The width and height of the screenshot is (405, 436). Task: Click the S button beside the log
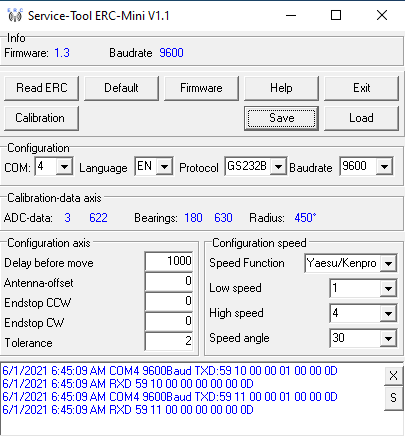pyautogui.click(x=393, y=398)
